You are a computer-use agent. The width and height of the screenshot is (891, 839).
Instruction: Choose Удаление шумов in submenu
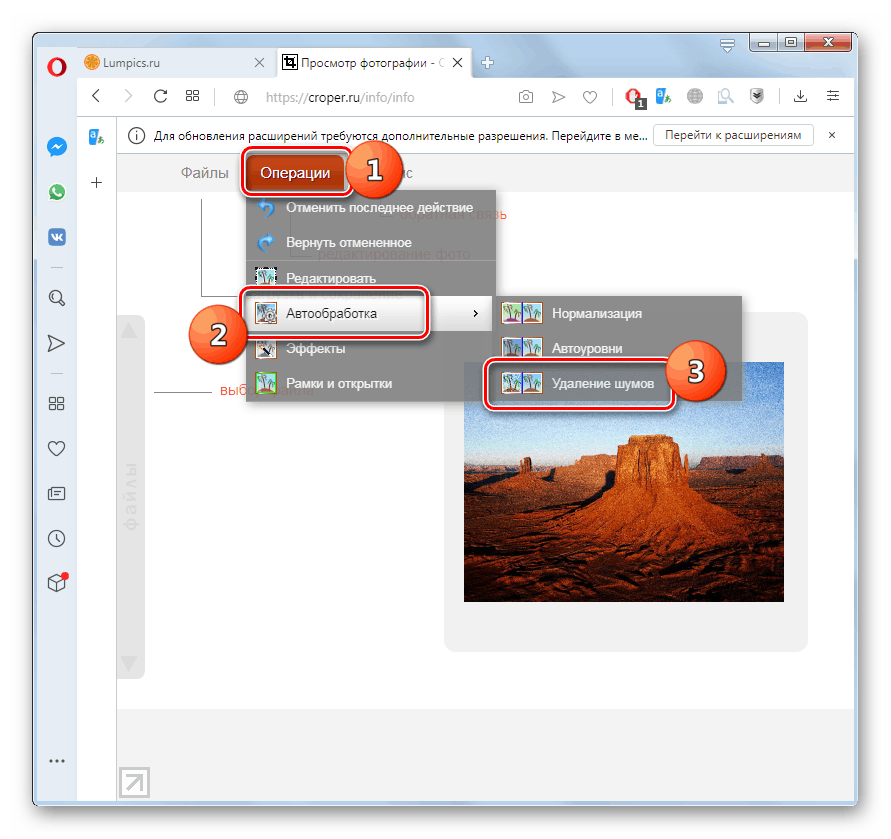pyautogui.click(x=619, y=384)
